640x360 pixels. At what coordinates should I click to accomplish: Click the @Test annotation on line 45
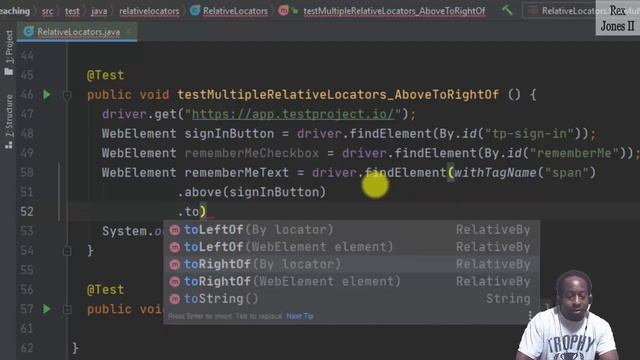point(105,75)
